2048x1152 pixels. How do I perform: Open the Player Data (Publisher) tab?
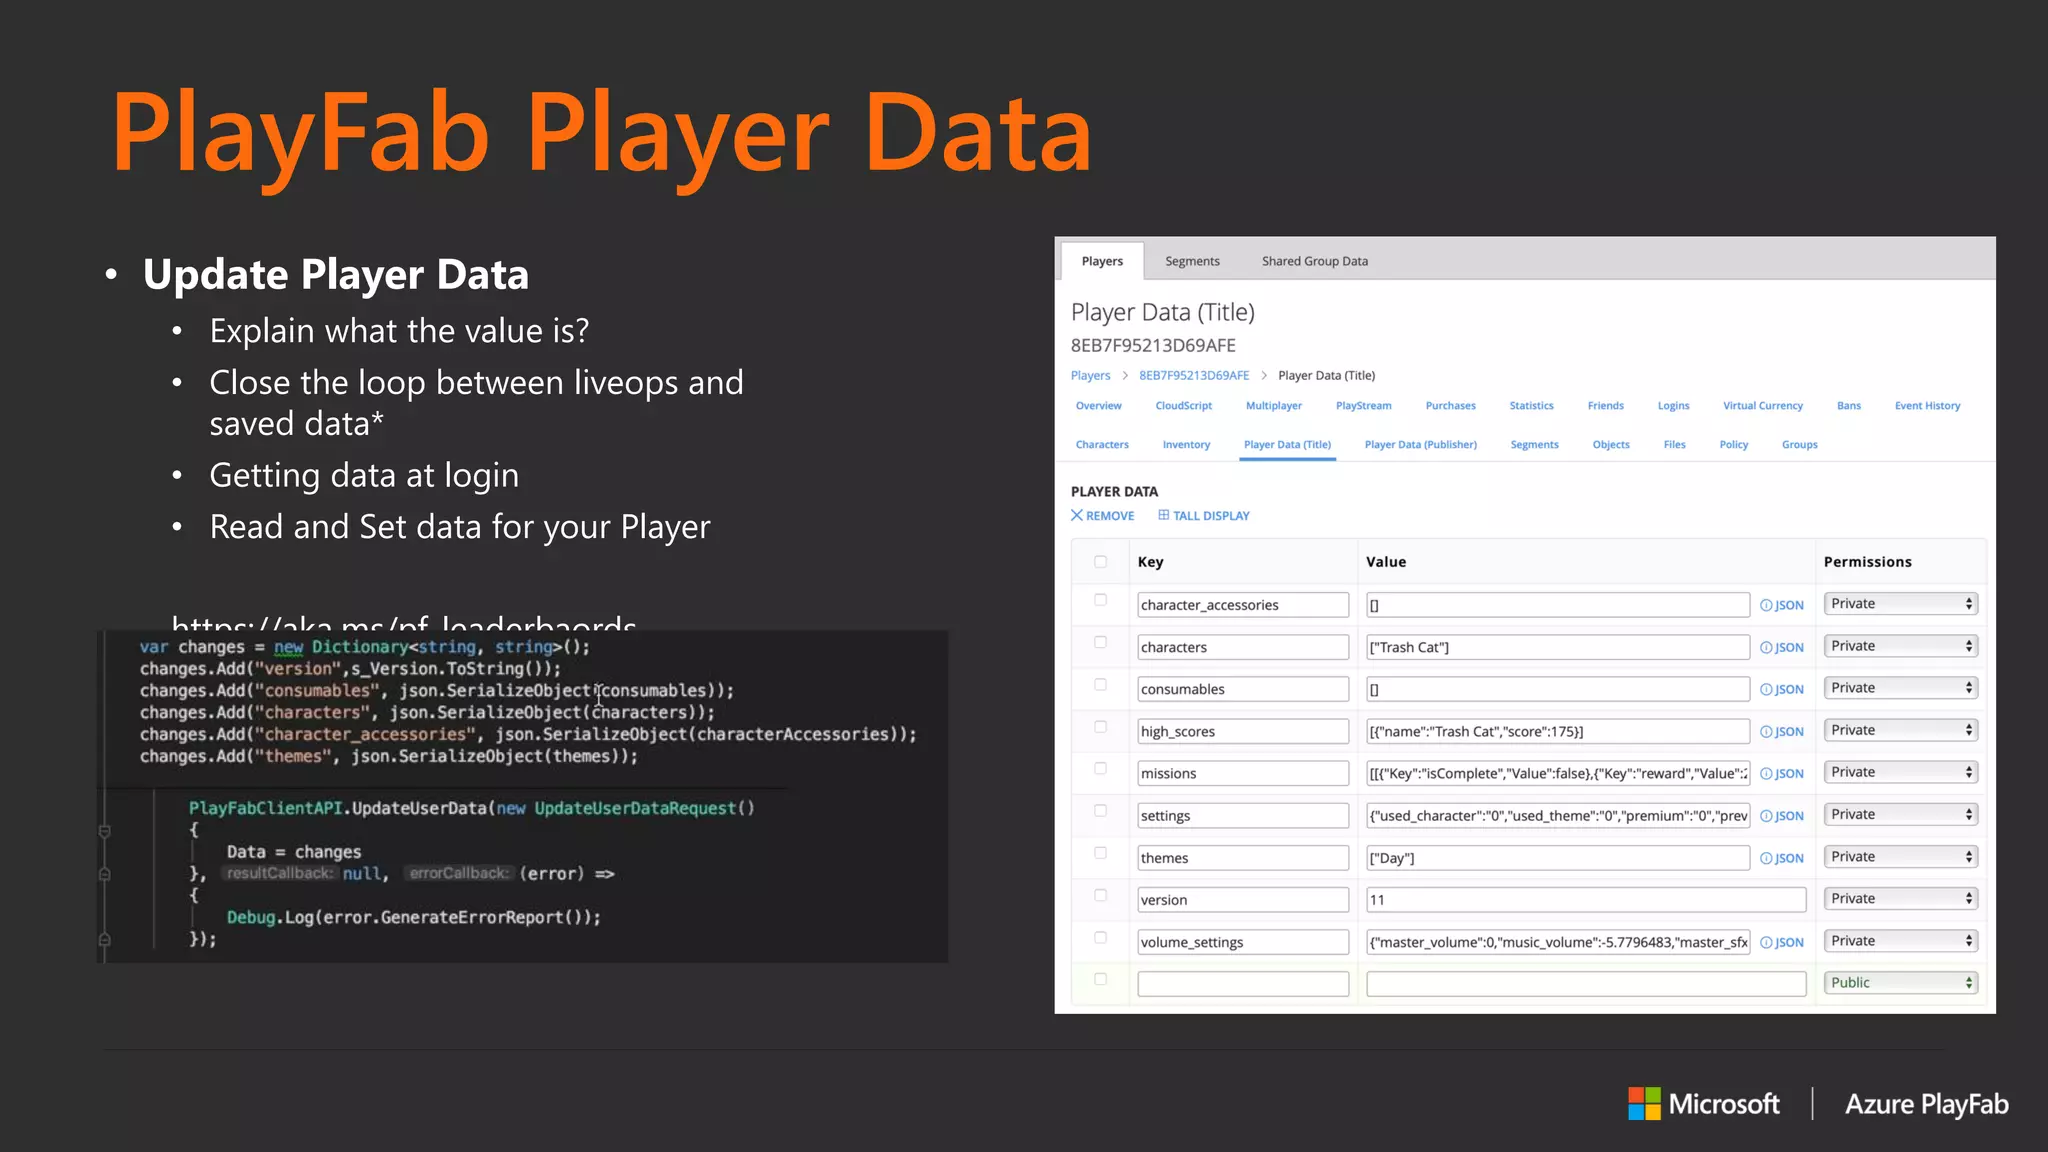point(1420,445)
